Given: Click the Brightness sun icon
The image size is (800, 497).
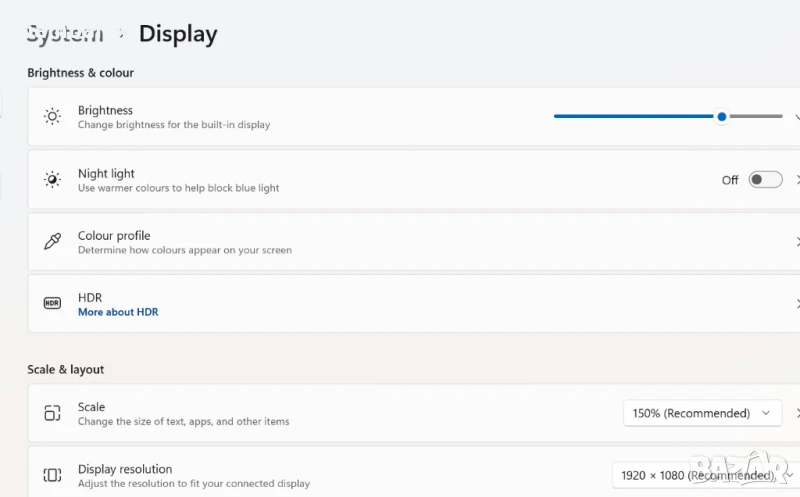Looking at the screenshot, I should [x=52, y=117].
